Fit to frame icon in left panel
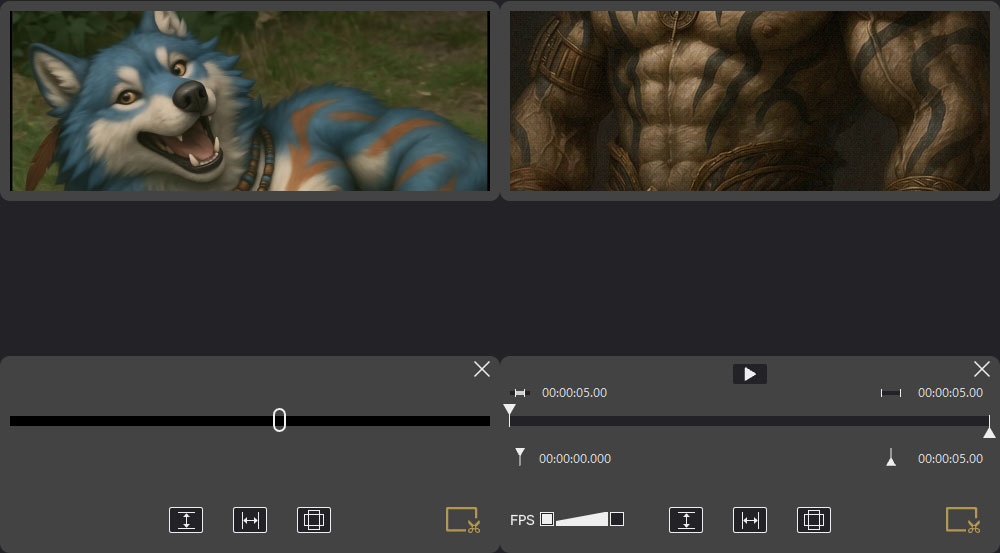 coord(314,520)
